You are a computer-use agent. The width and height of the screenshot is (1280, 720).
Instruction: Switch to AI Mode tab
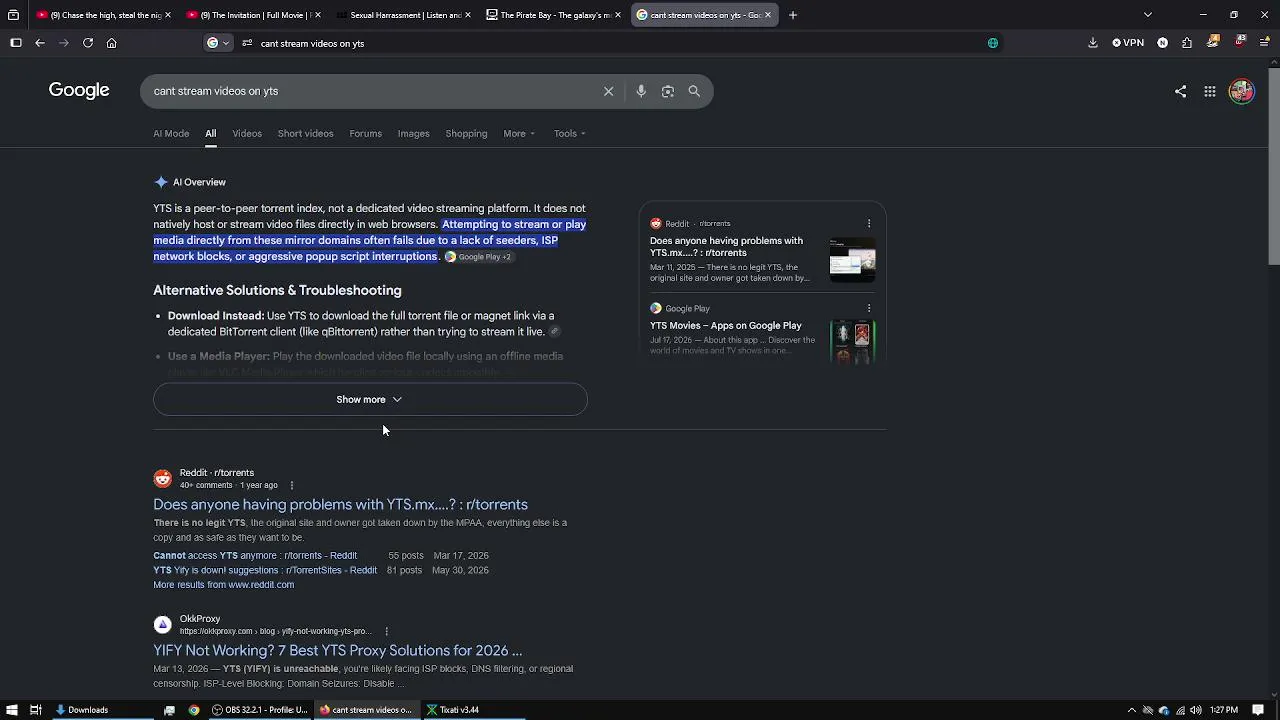click(171, 134)
